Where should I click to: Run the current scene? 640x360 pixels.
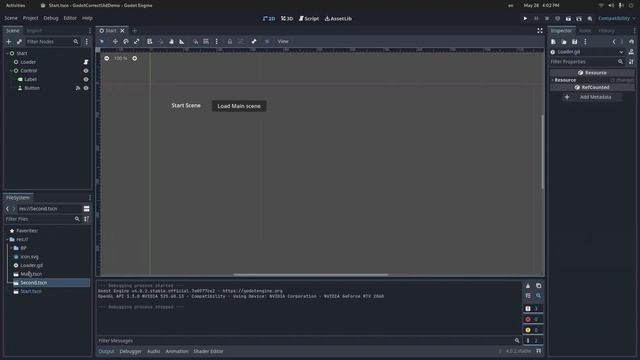(568, 18)
